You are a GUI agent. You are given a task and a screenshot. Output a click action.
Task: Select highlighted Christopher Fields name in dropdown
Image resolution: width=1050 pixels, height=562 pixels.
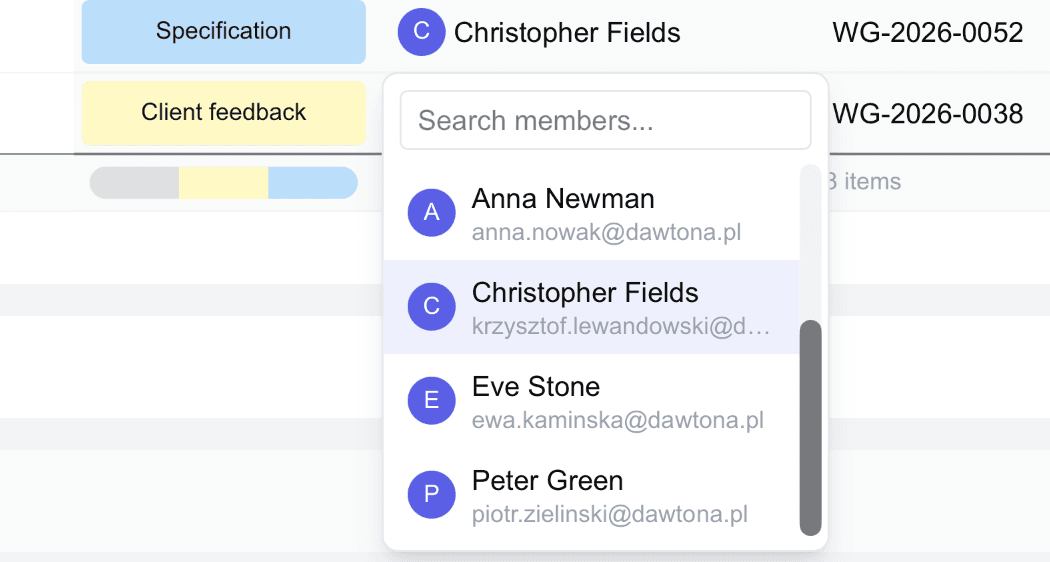585,293
